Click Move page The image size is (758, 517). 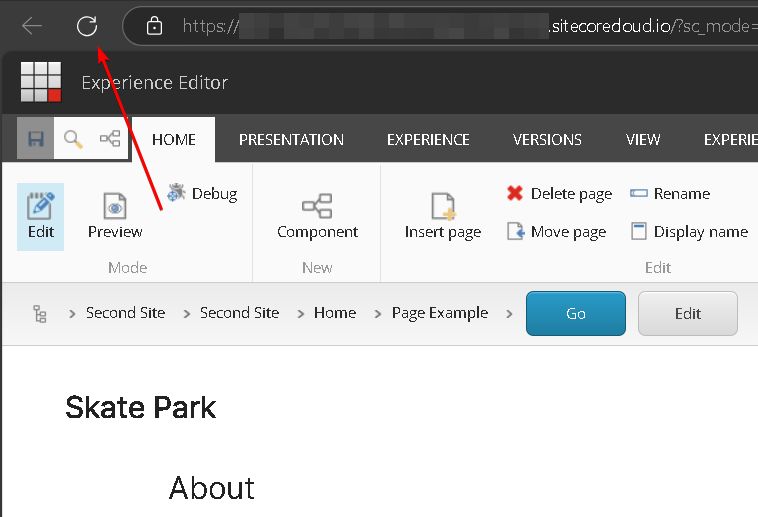pos(556,232)
